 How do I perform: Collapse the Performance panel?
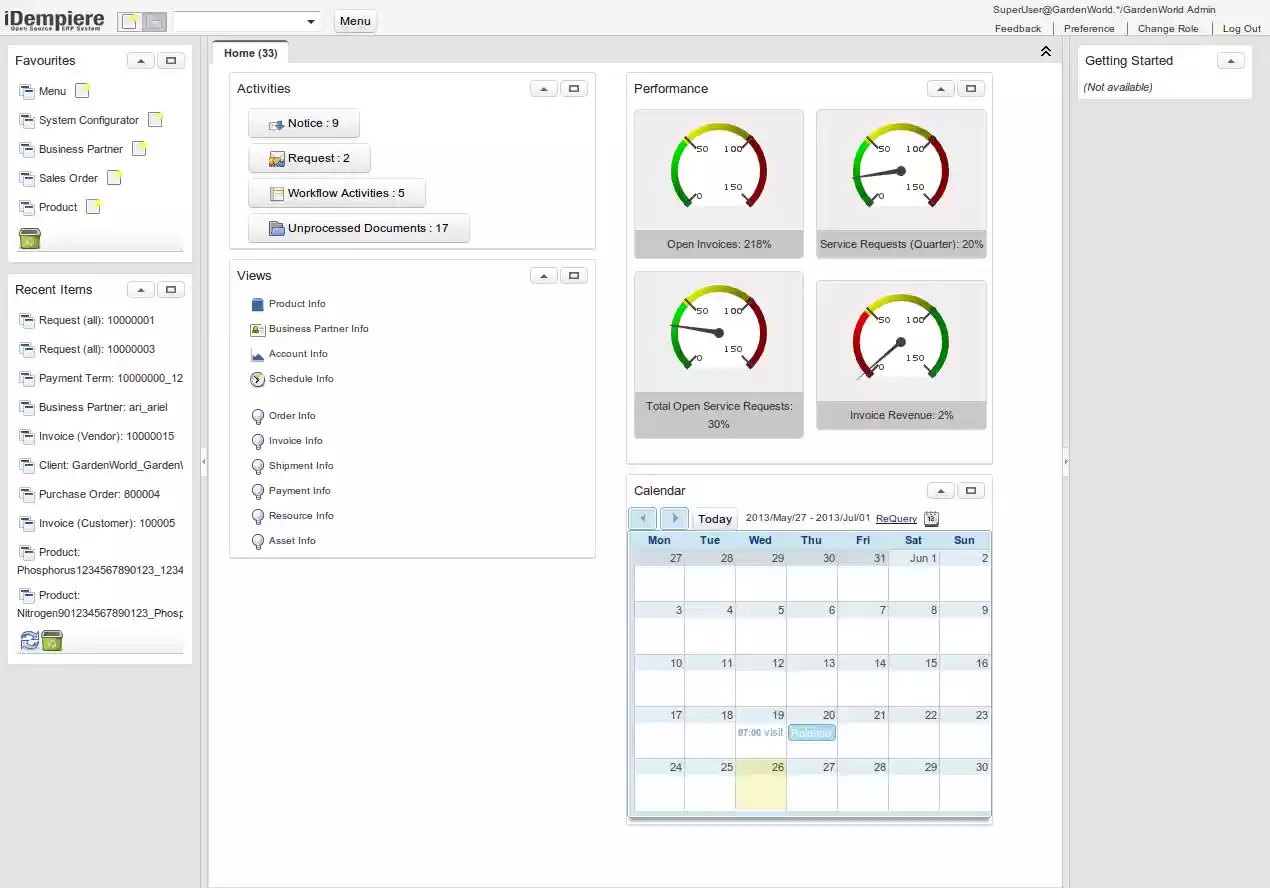click(x=940, y=88)
